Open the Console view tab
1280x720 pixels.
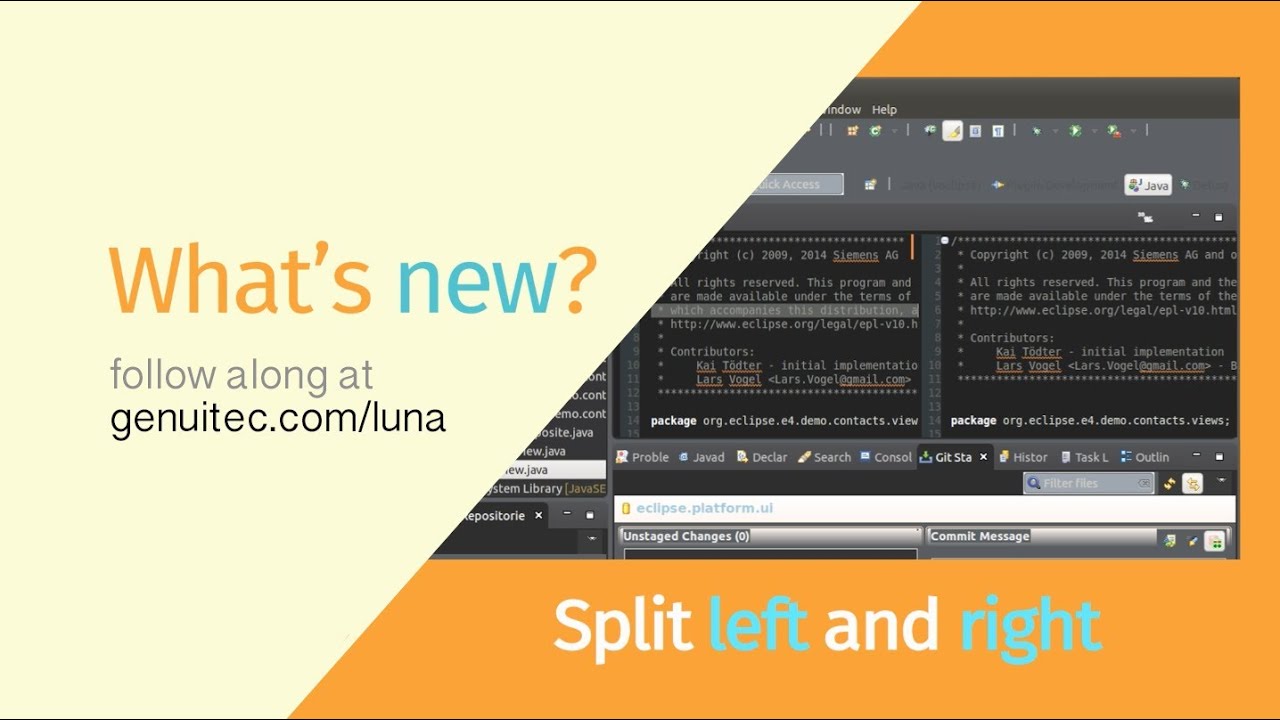pyautogui.click(x=886, y=457)
